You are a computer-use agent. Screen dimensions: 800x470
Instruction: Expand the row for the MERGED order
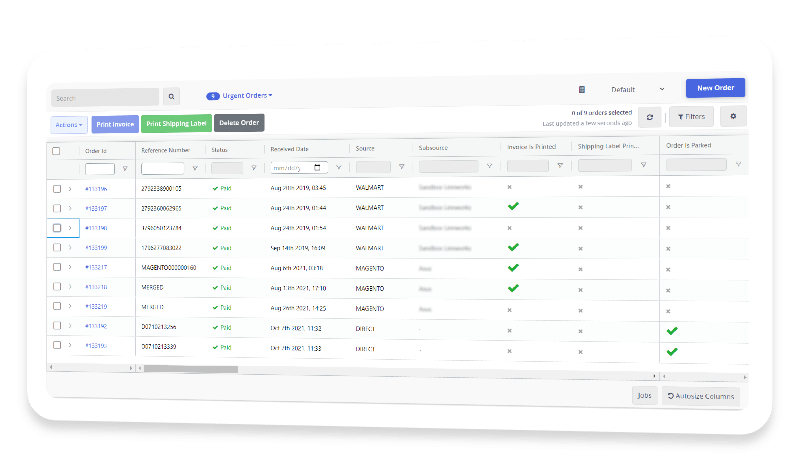[x=70, y=287]
